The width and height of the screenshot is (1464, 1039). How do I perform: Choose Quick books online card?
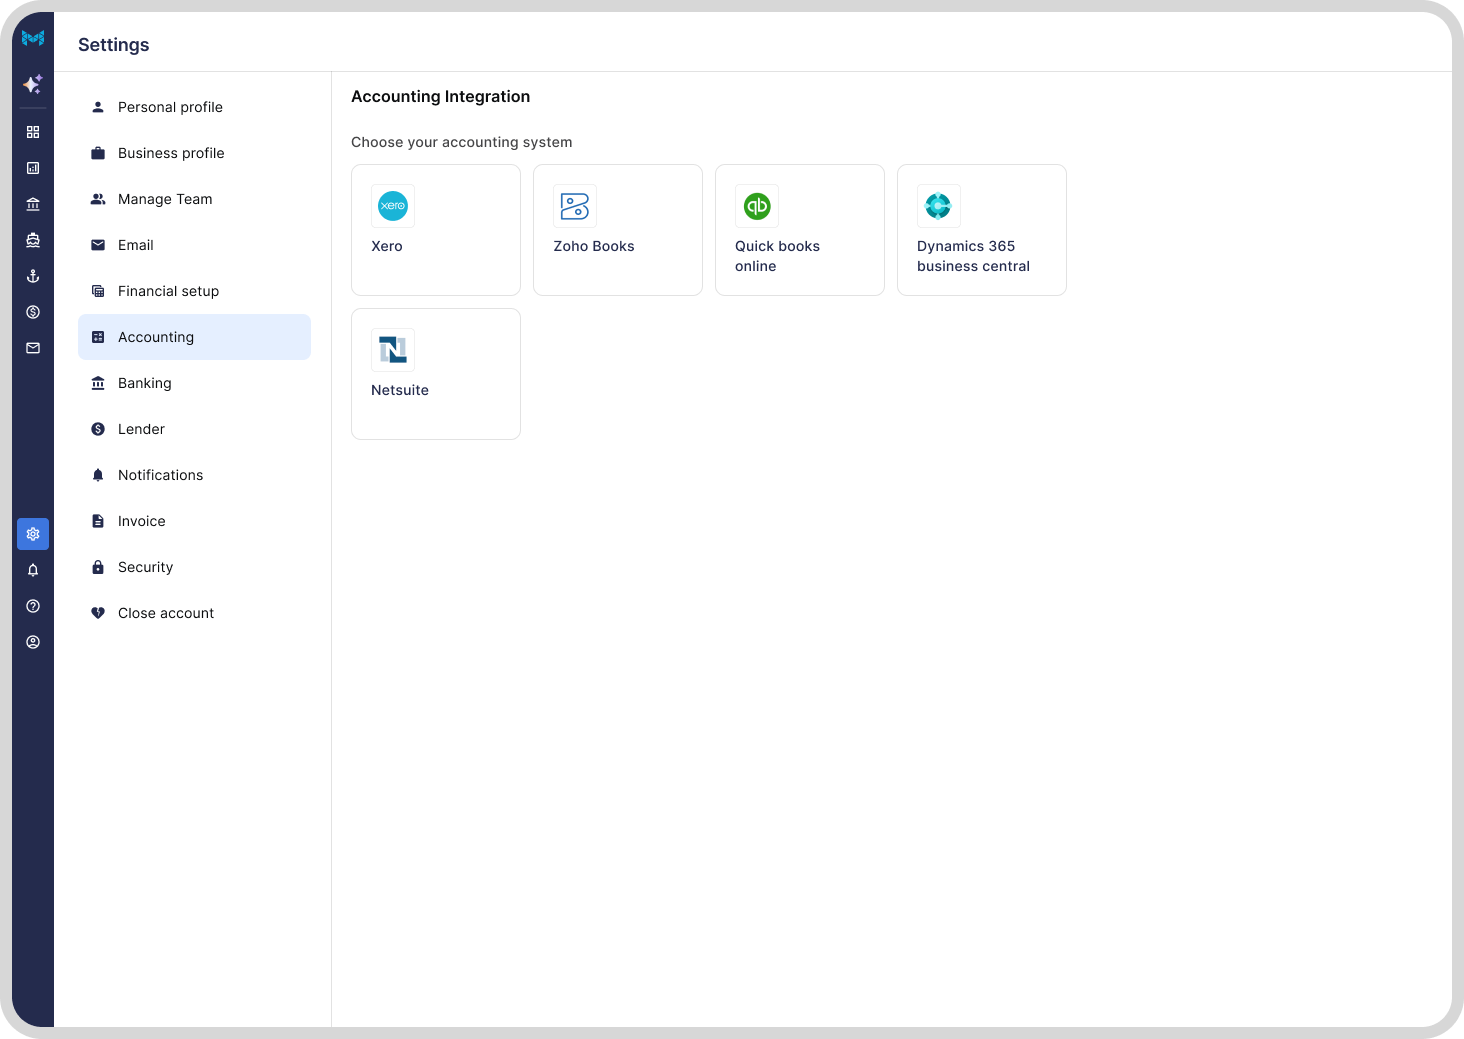[799, 229]
